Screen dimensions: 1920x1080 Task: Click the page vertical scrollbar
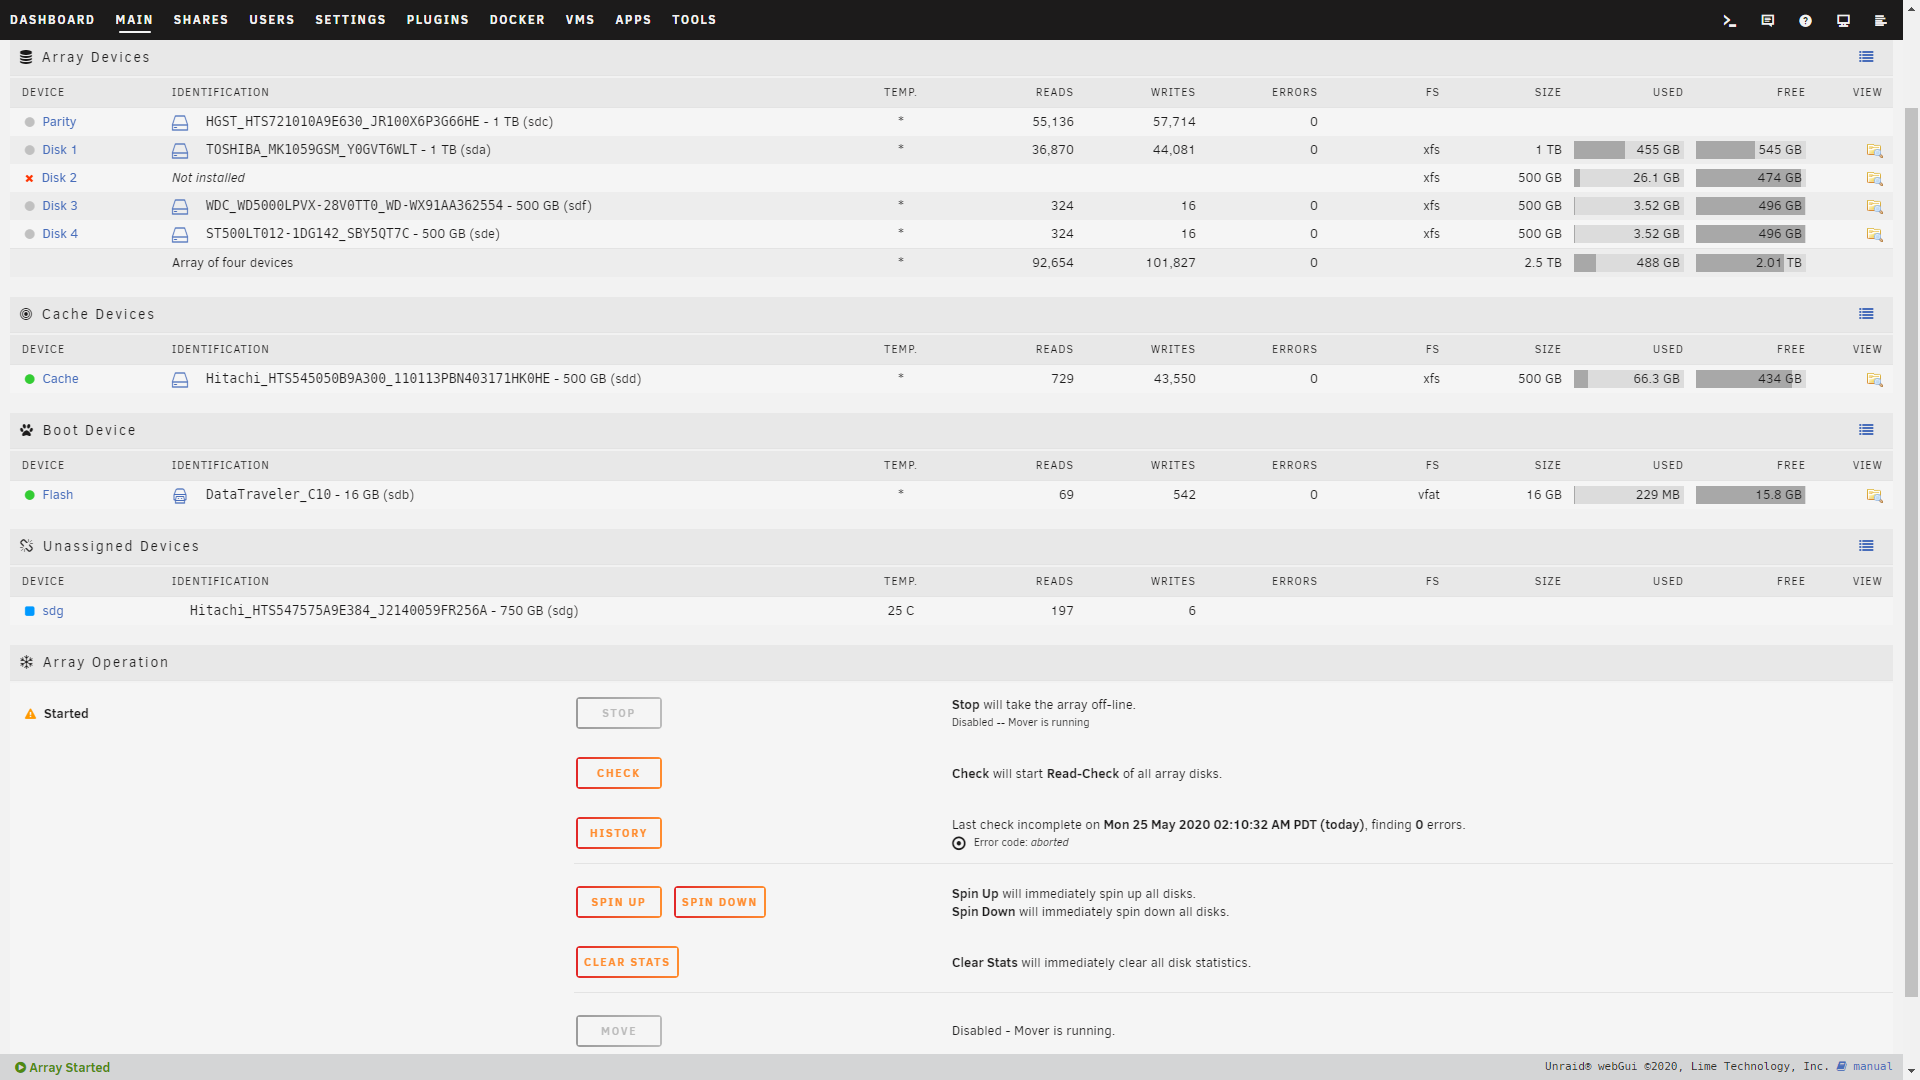tap(1911, 550)
